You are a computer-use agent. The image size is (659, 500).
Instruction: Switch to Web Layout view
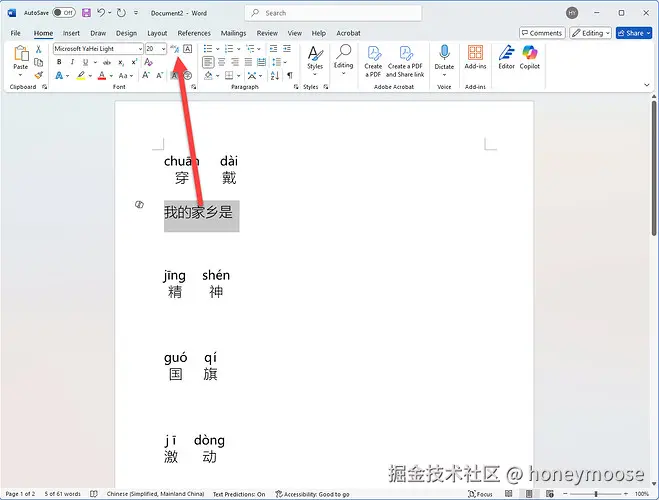coord(550,494)
